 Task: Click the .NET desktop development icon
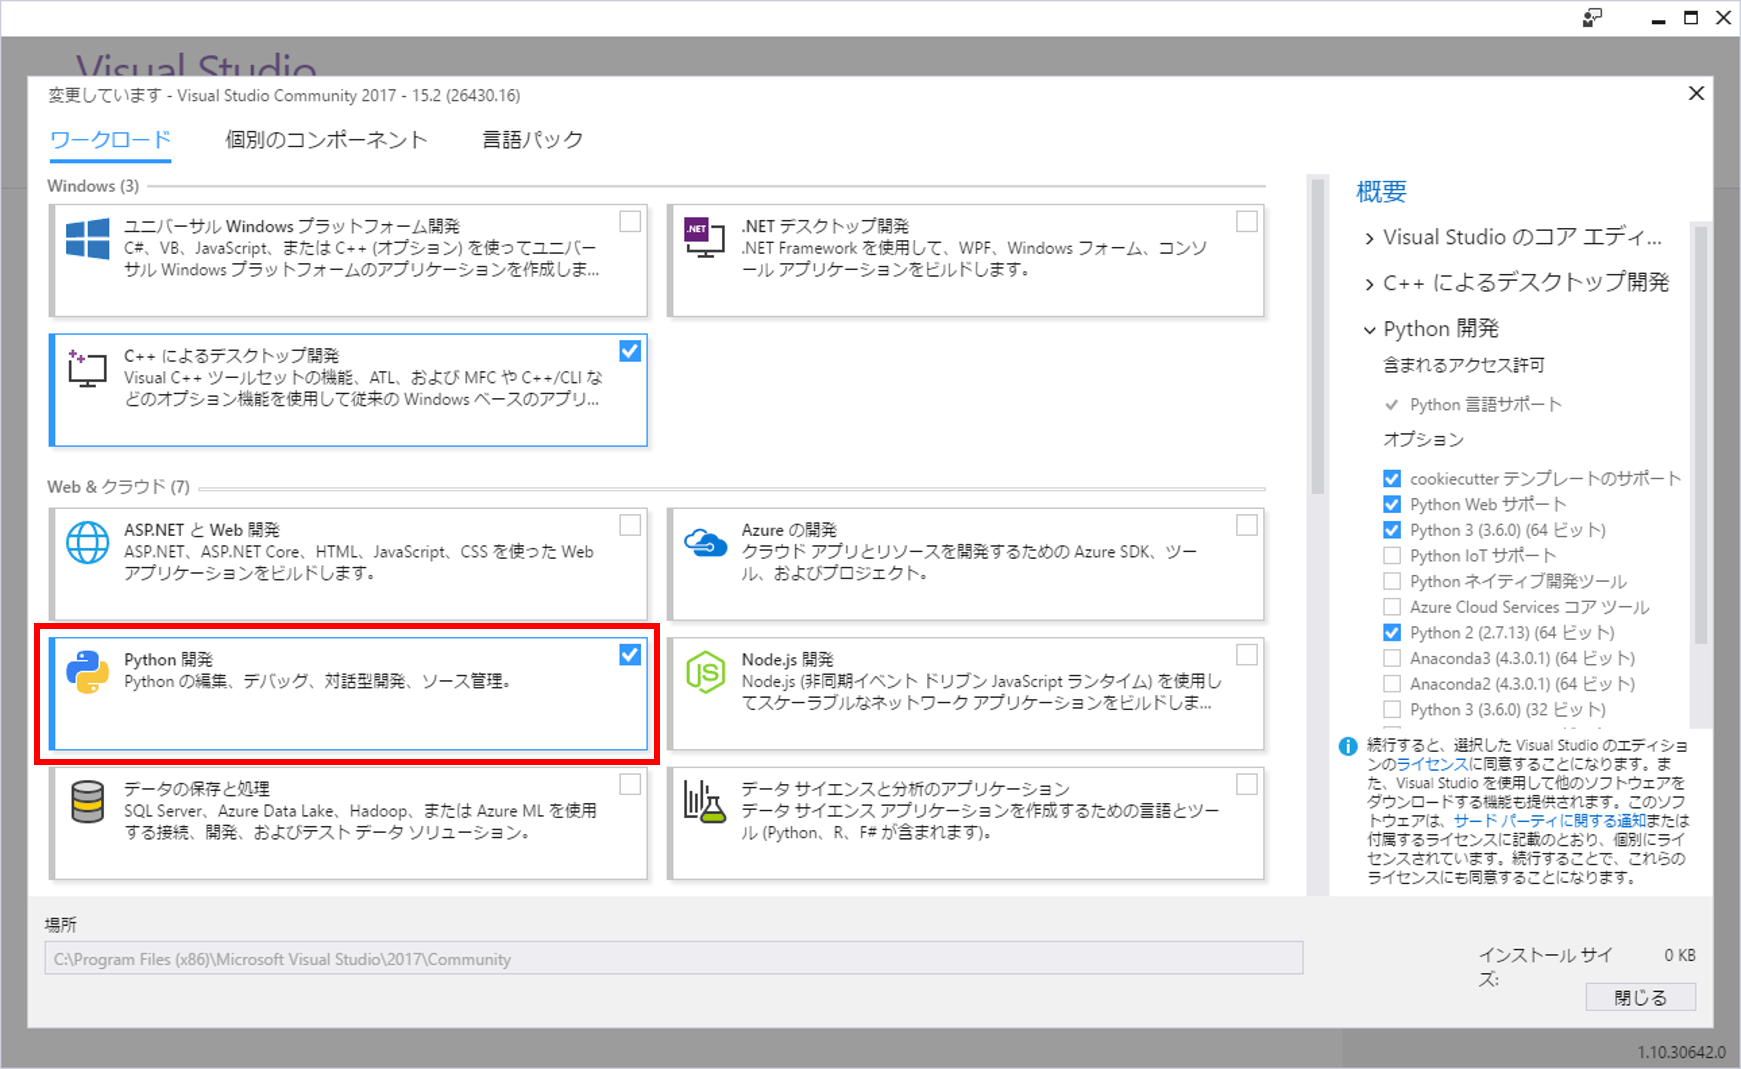point(704,237)
